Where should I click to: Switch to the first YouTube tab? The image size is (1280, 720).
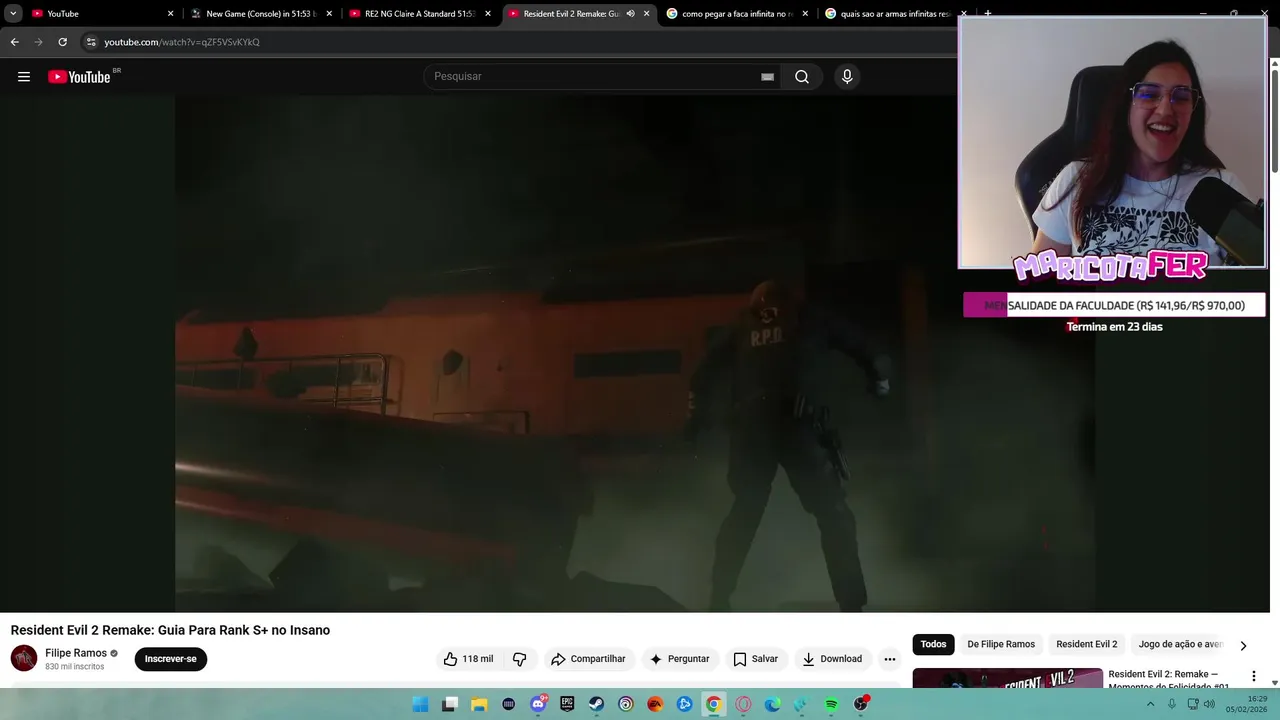tap(100, 14)
